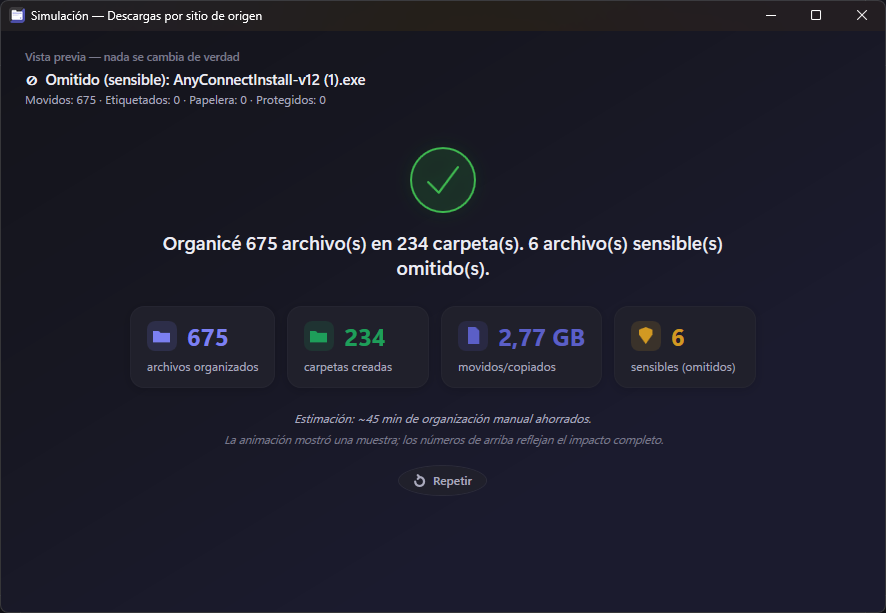
Task: Click "sensibles (omitidos)" label
Action: (x=683, y=367)
